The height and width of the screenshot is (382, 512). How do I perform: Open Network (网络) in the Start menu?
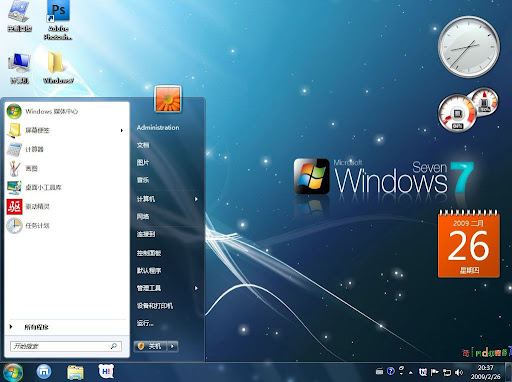(x=143, y=217)
